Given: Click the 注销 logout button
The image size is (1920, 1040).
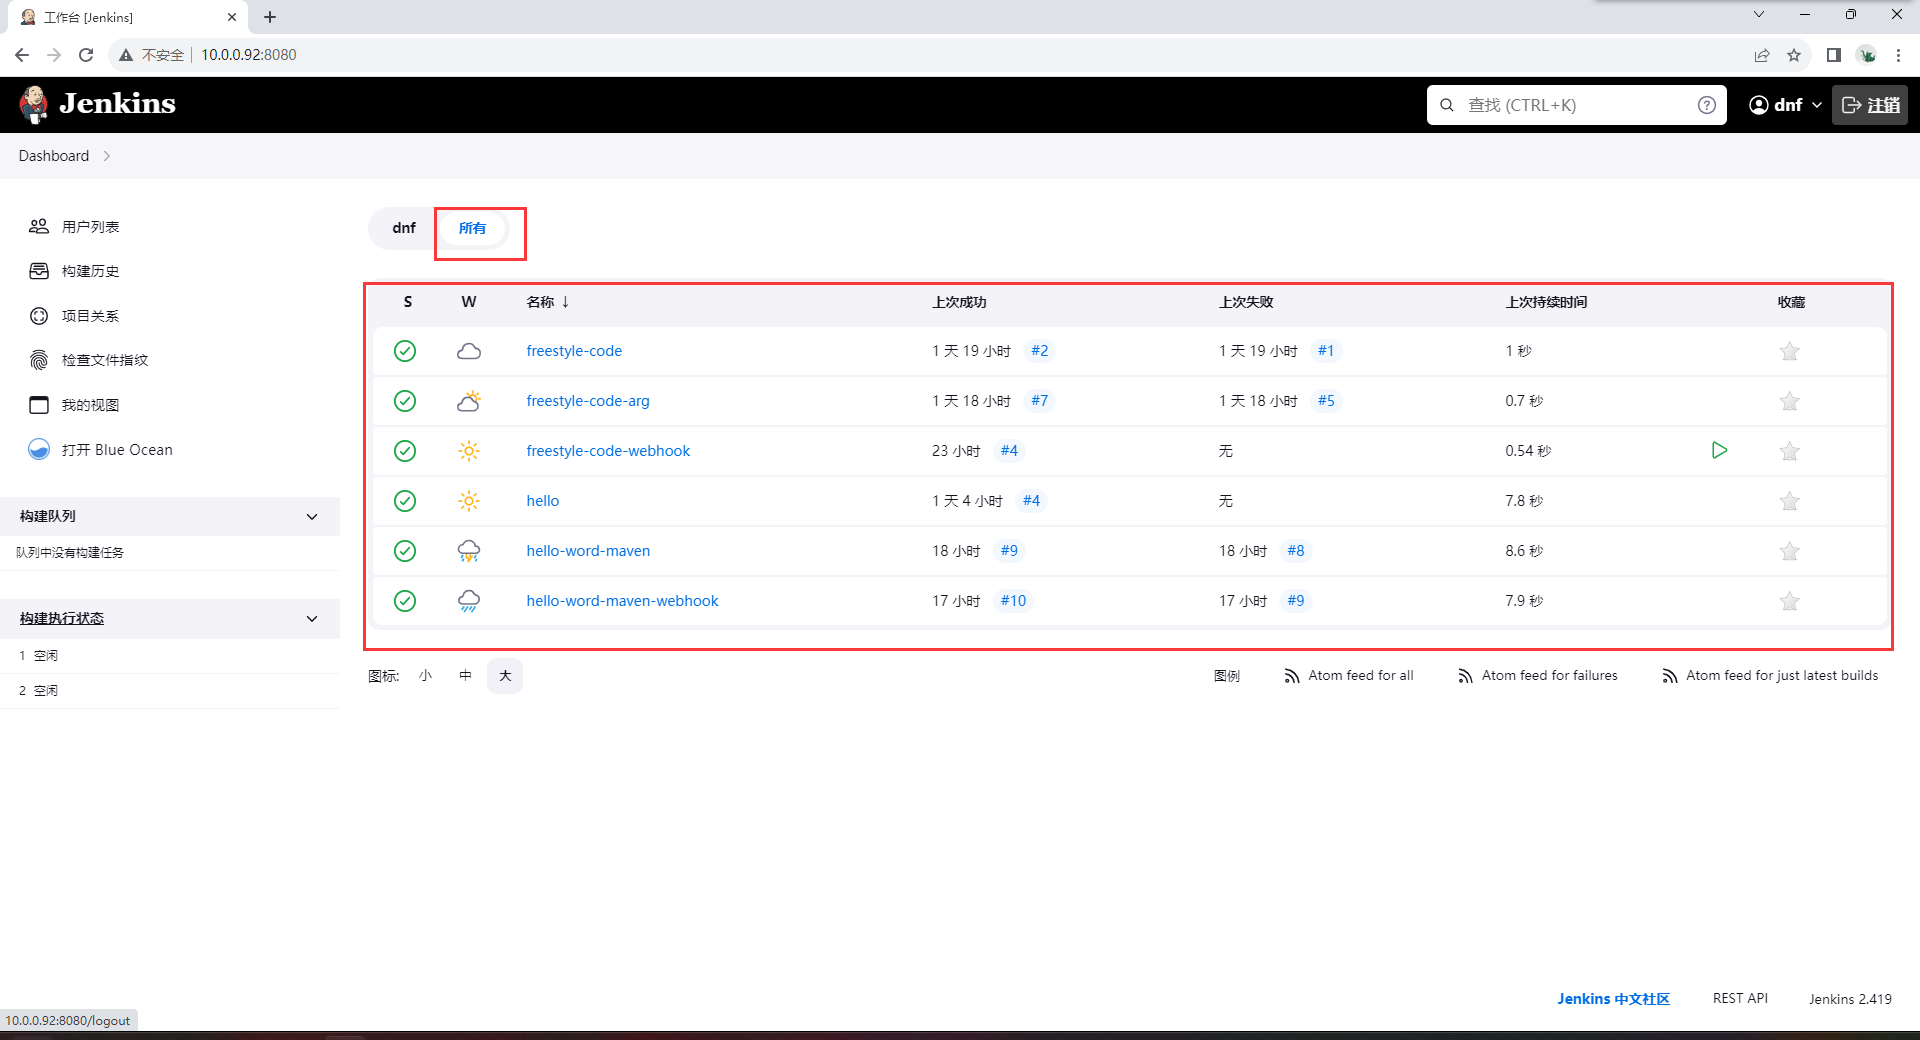Looking at the screenshot, I should pyautogui.click(x=1870, y=105).
